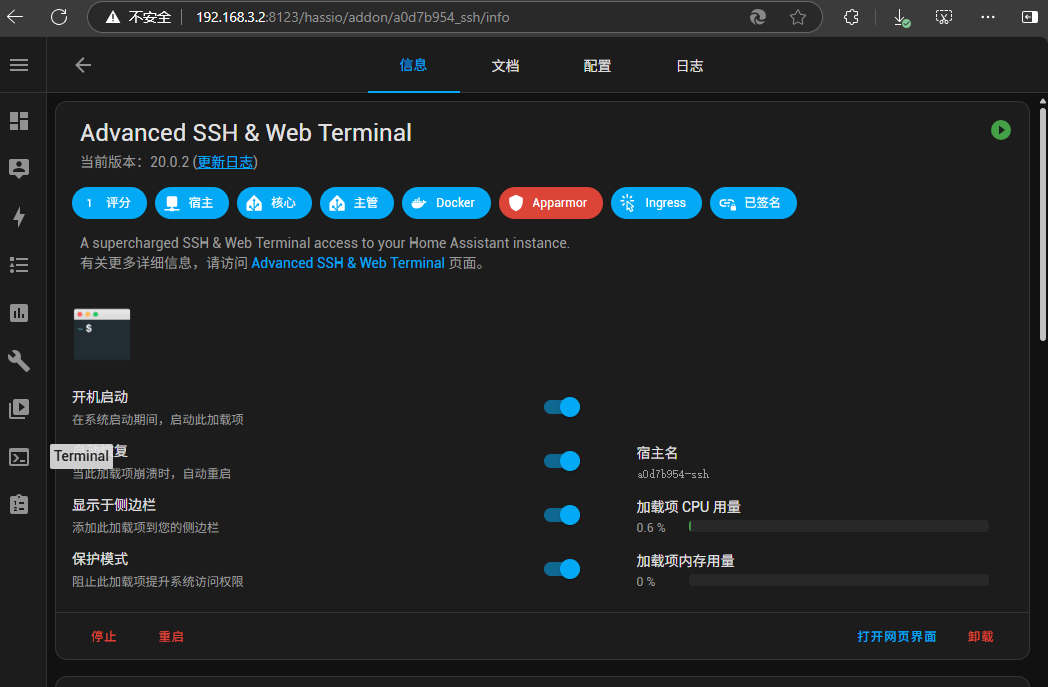Disable the 保护模式 toggle

click(562, 569)
